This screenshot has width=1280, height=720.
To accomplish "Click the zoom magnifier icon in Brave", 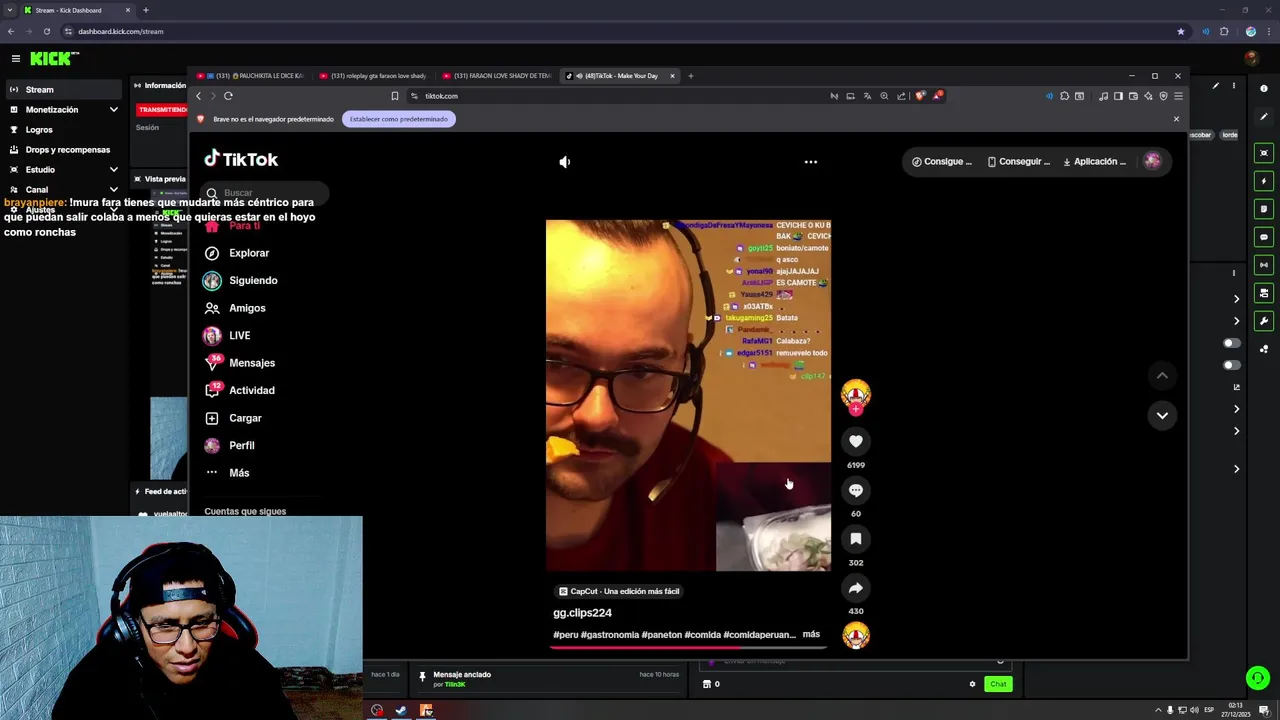I will pos(884,96).
